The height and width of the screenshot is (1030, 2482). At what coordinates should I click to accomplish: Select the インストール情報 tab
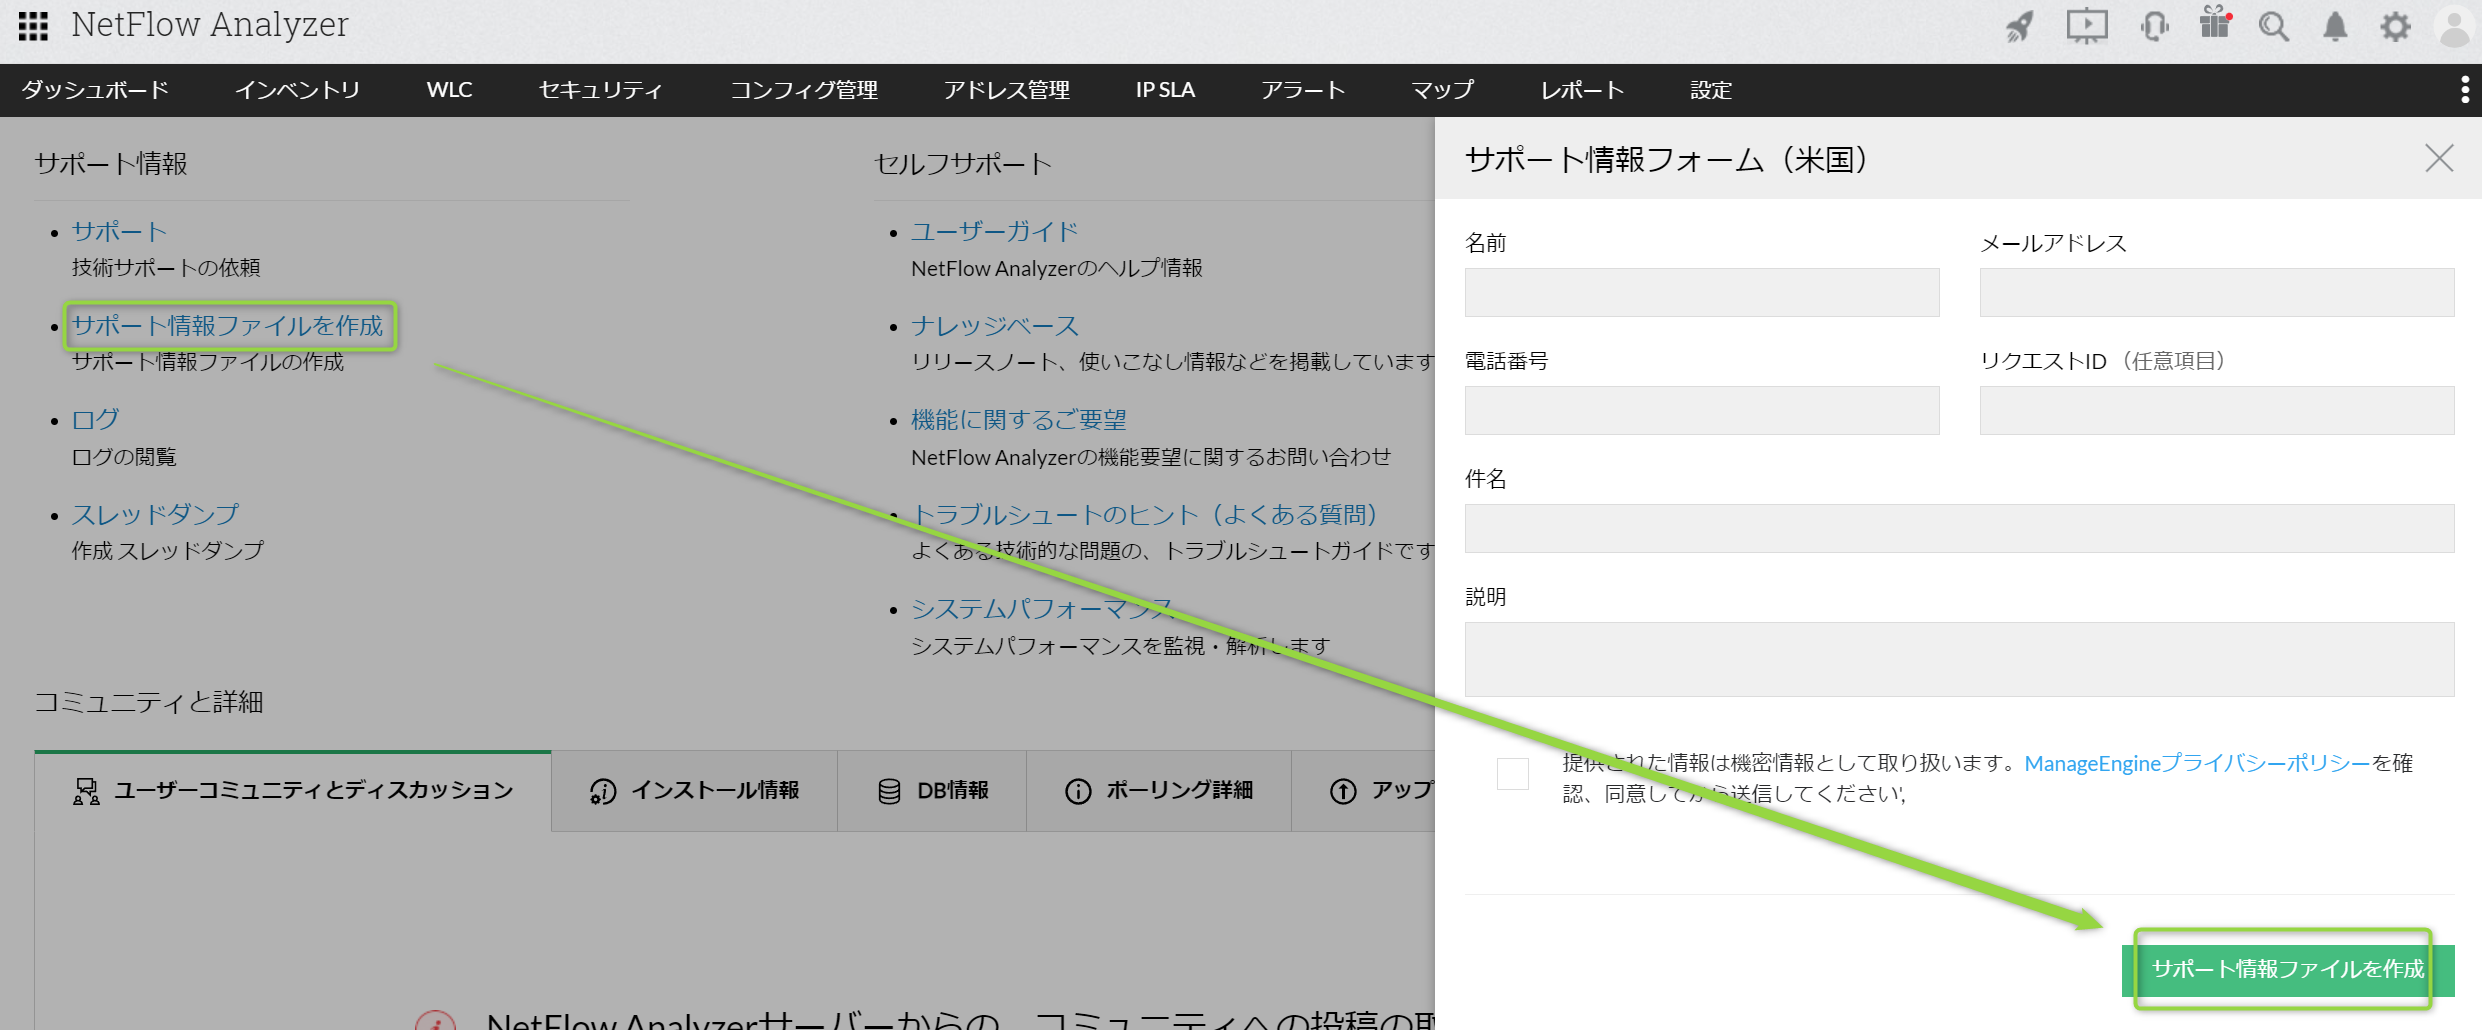click(695, 791)
